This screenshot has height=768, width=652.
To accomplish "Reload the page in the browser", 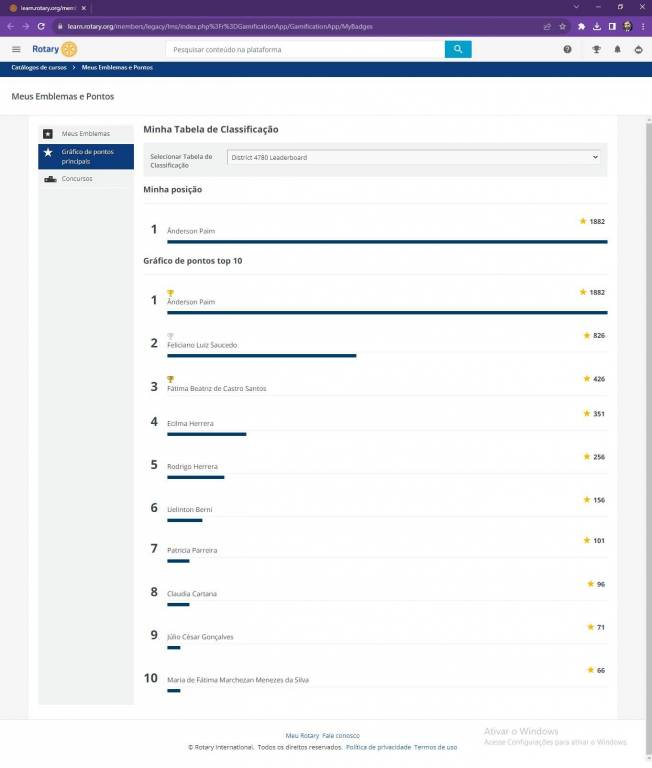I will click(41, 26).
